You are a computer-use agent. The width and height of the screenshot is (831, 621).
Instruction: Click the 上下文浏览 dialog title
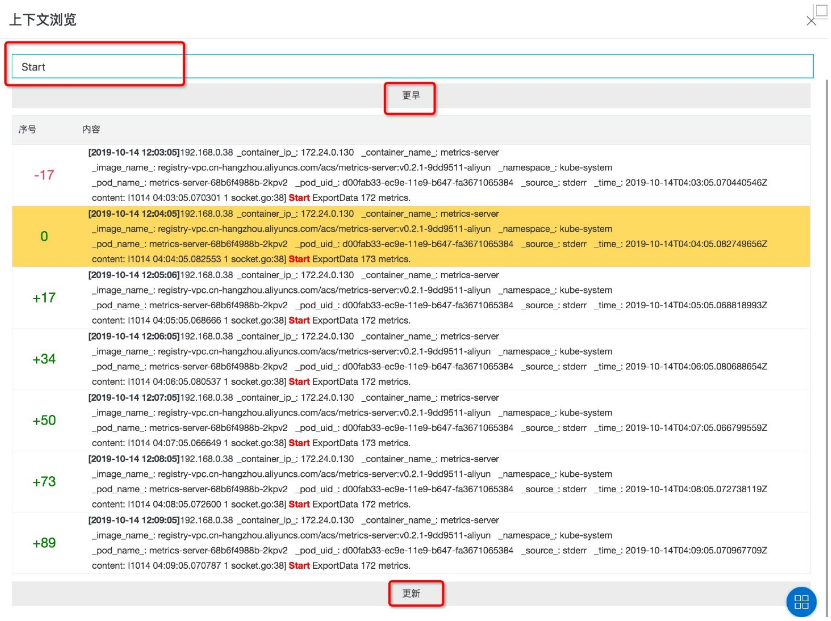point(43,20)
